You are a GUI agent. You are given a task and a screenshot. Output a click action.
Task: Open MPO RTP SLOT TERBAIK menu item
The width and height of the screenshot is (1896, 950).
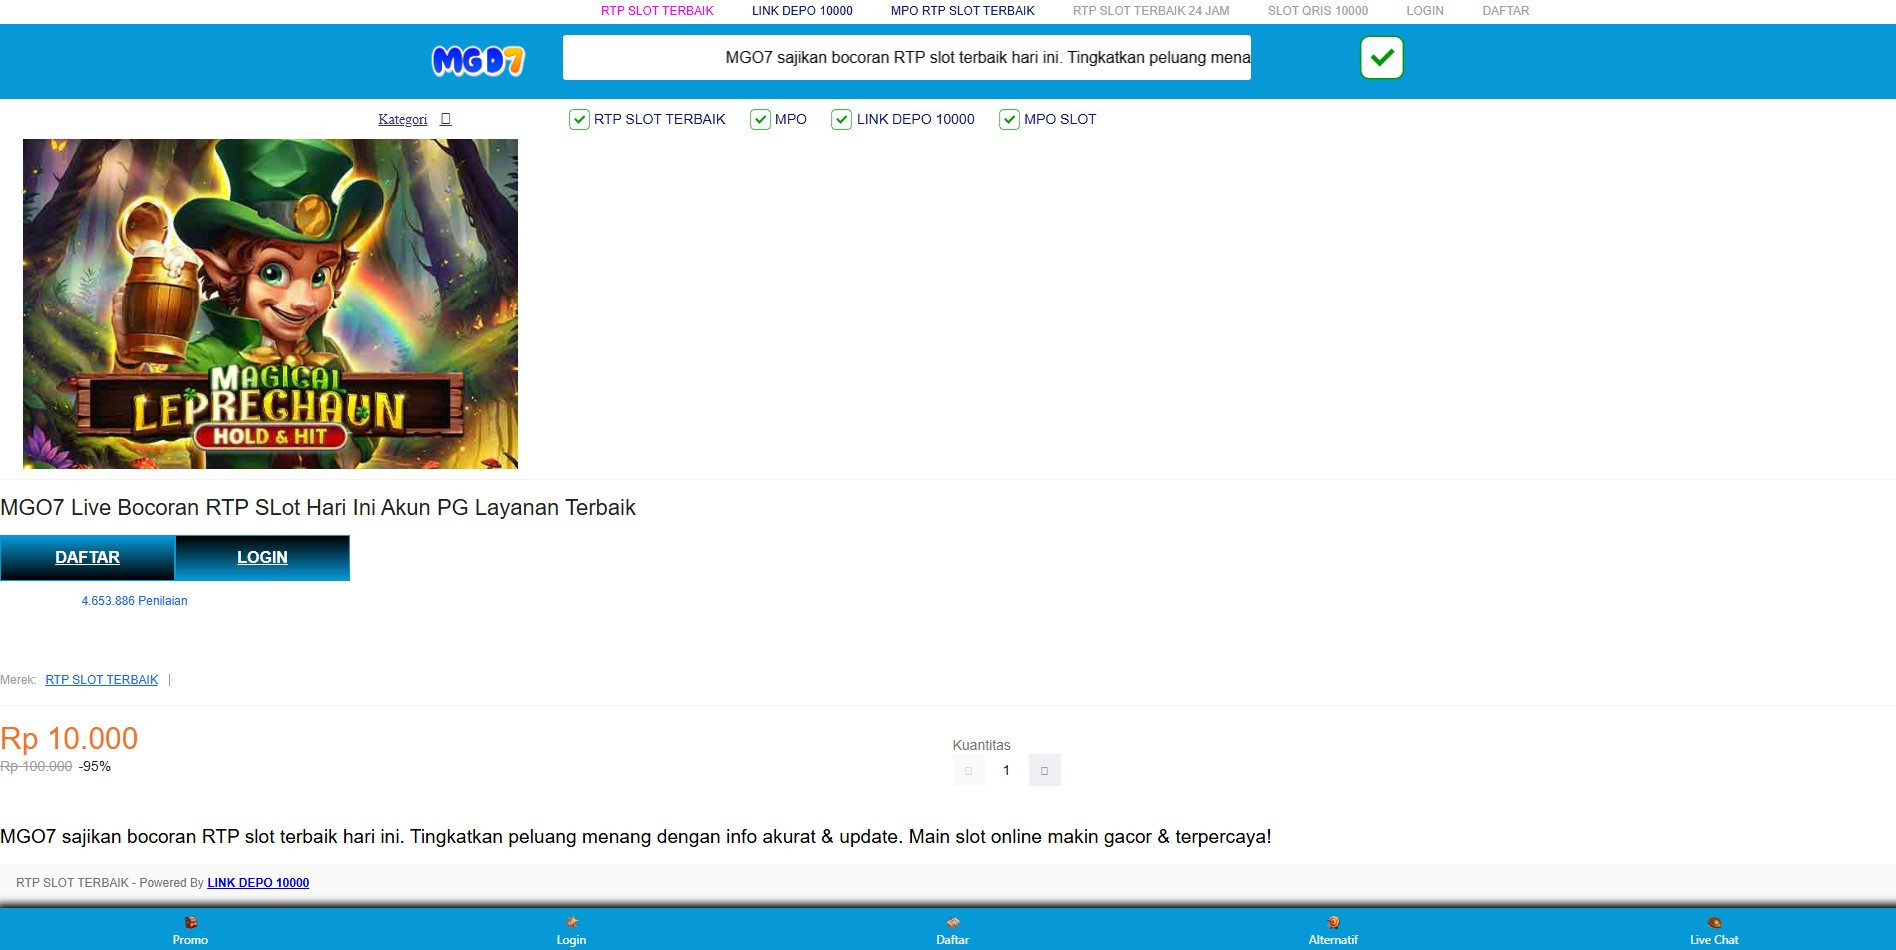click(962, 11)
